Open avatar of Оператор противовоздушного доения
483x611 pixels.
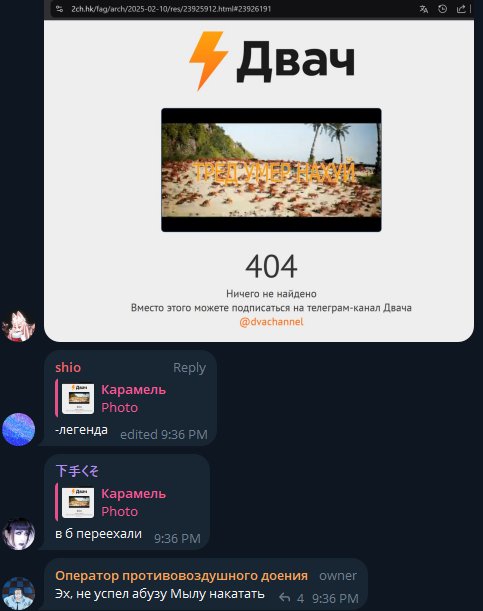coord(18,594)
